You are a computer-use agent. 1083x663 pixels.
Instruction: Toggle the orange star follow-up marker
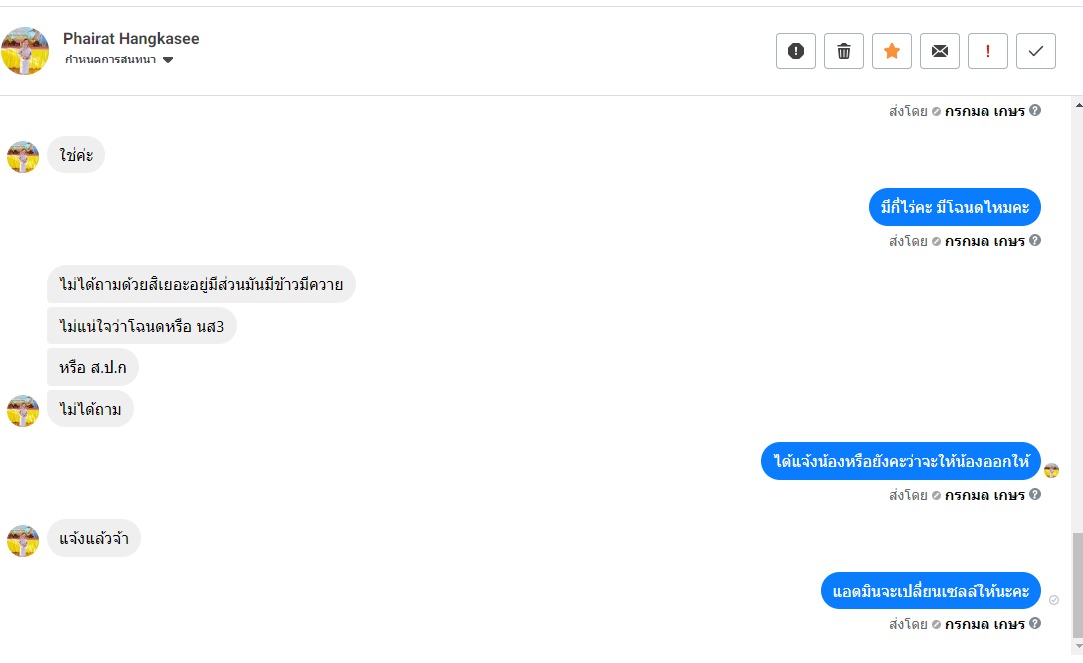pyautogui.click(x=892, y=51)
